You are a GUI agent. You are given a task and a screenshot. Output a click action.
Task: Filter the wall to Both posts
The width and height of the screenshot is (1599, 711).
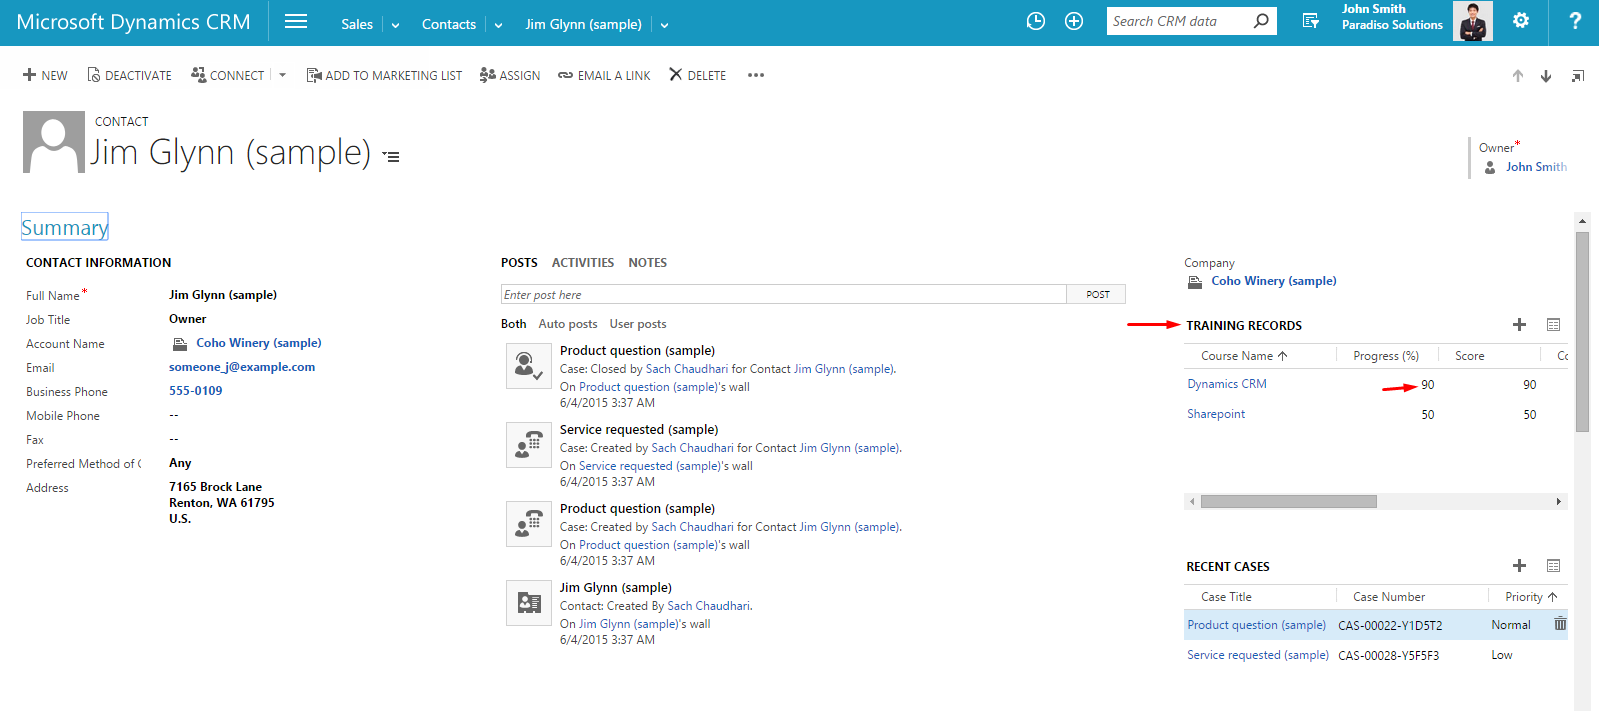tap(513, 324)
